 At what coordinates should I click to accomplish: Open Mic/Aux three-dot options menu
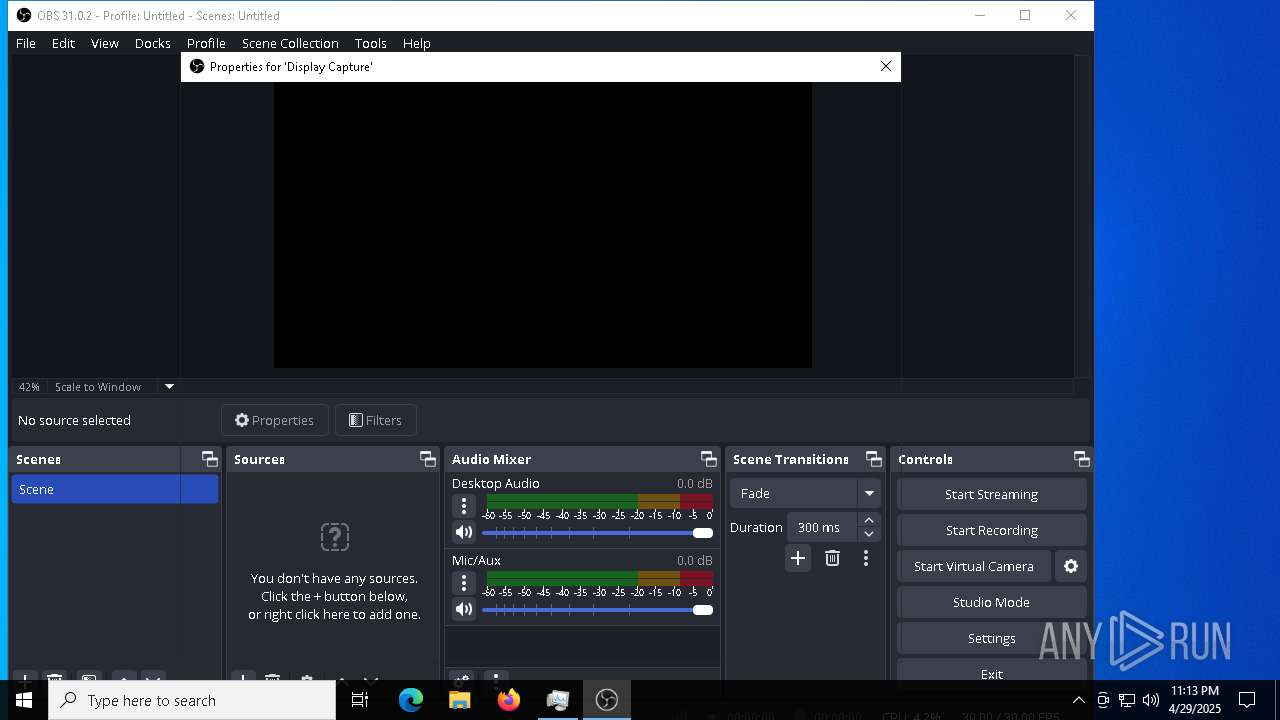tap(464, 583)
